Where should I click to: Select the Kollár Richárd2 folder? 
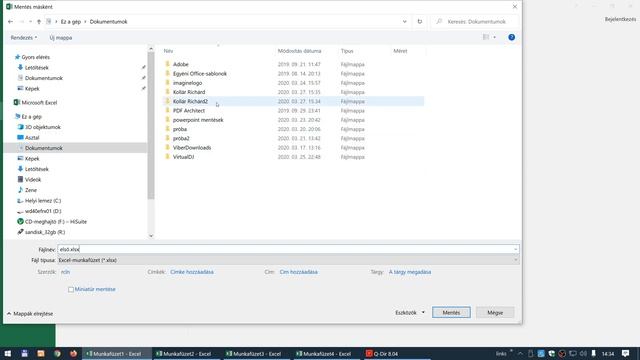point(190,101)
